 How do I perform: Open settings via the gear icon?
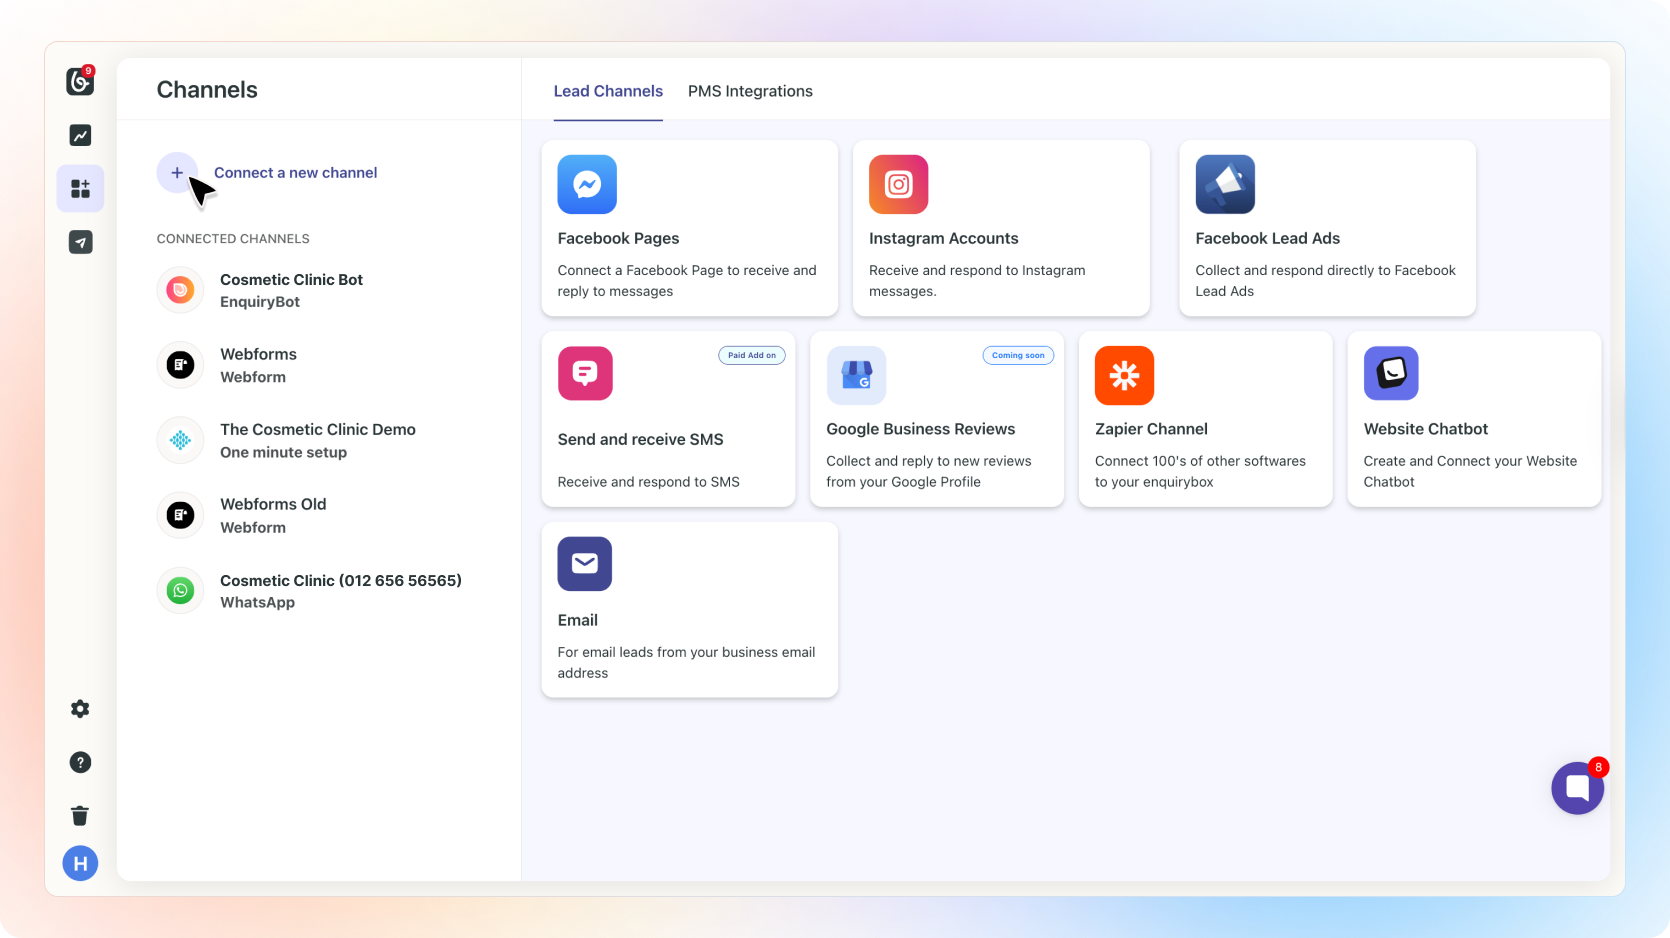click(80, 709)
